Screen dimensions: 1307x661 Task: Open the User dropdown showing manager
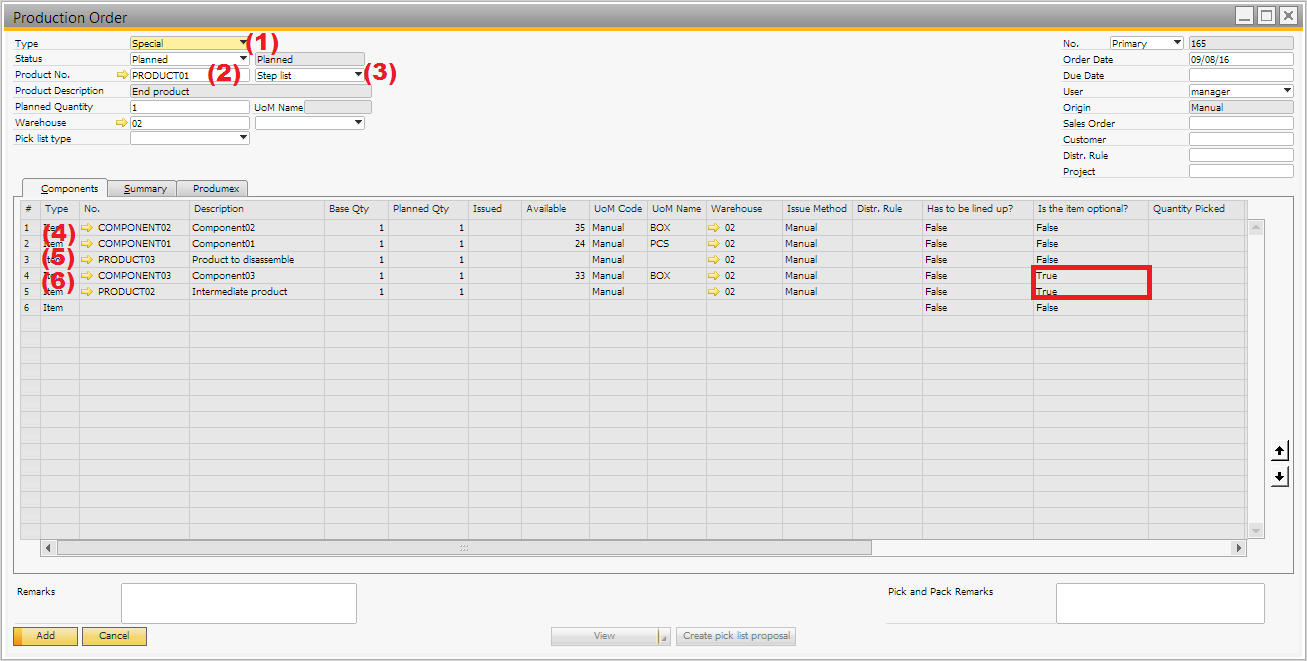click(1286, 91)
